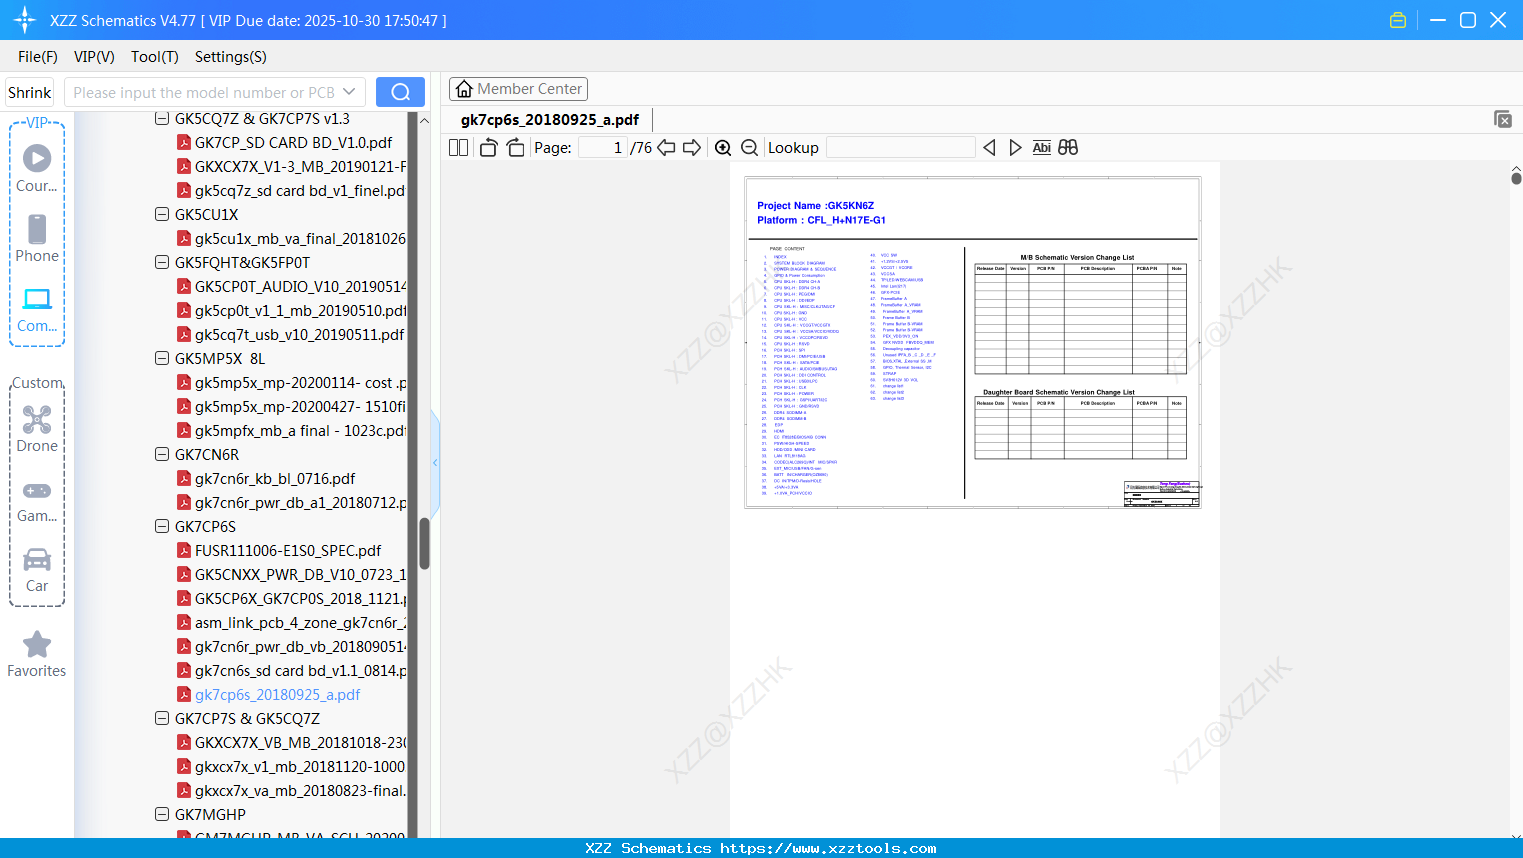Open the Settings(S) menu

tap(231, 57)
